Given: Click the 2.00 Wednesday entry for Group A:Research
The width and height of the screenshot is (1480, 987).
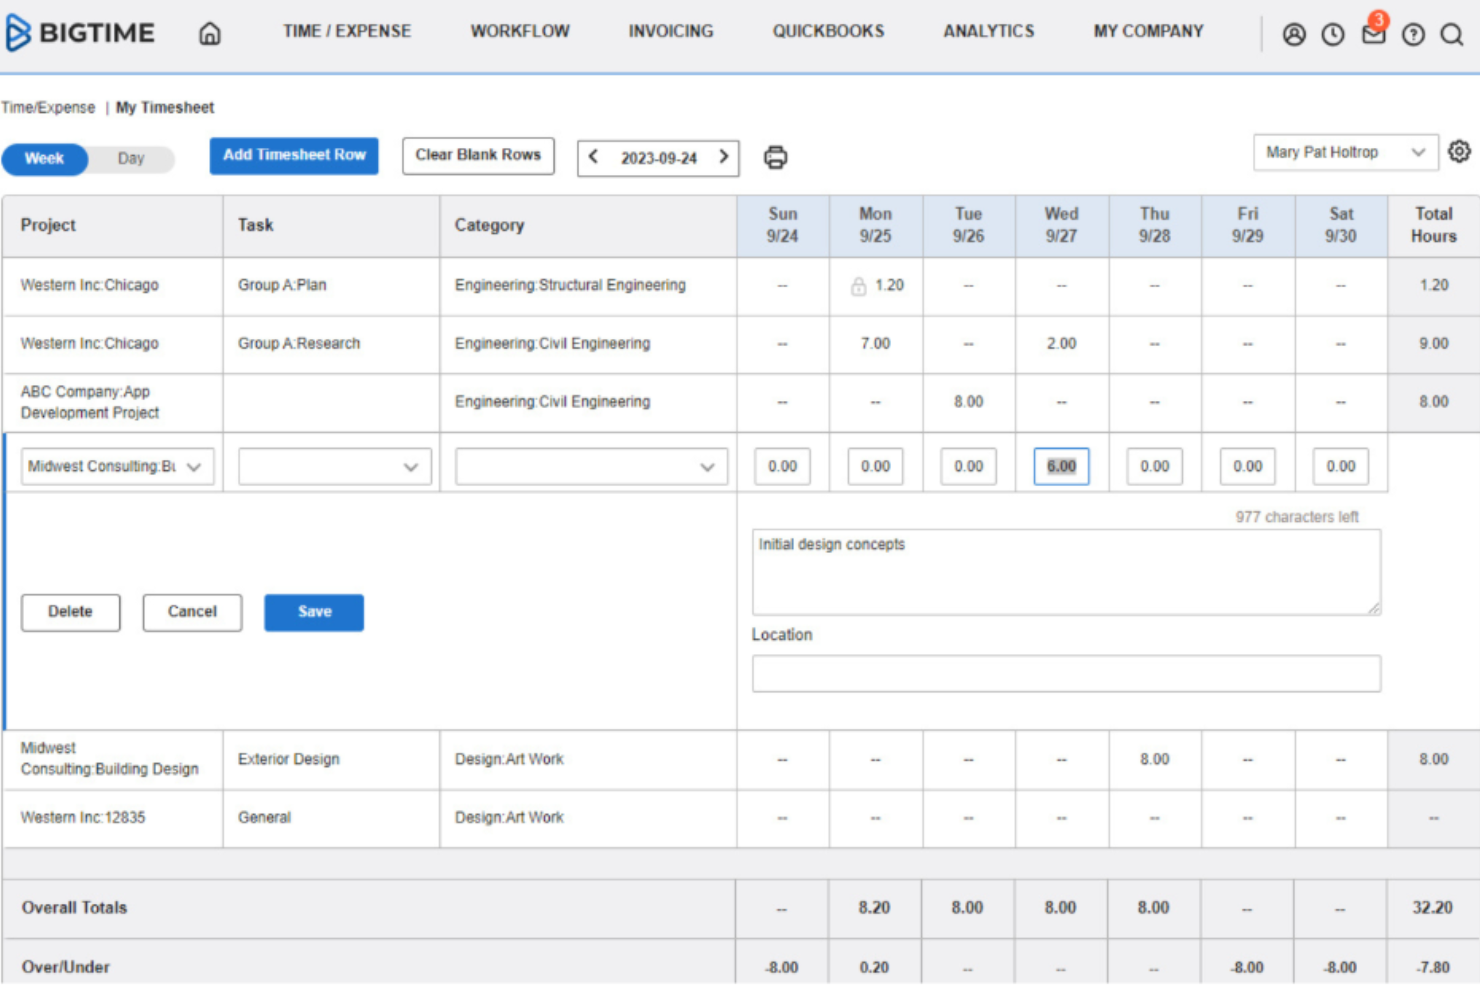Looking at the screenshot, I should 1061,344.
